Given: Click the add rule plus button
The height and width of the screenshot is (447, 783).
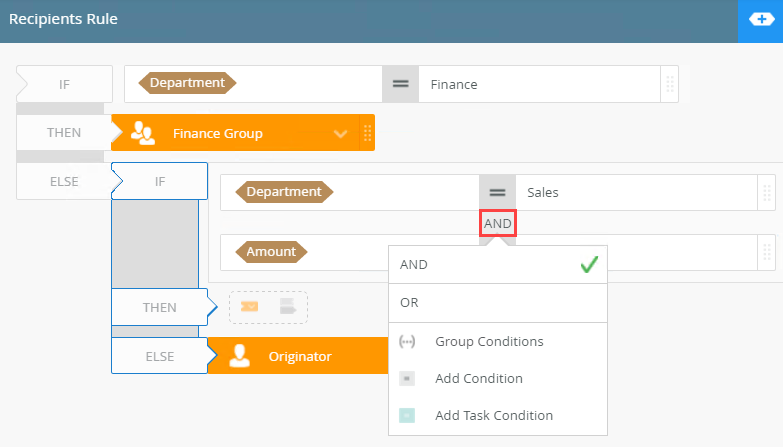Looking at the screenshot, I should 760,20.
